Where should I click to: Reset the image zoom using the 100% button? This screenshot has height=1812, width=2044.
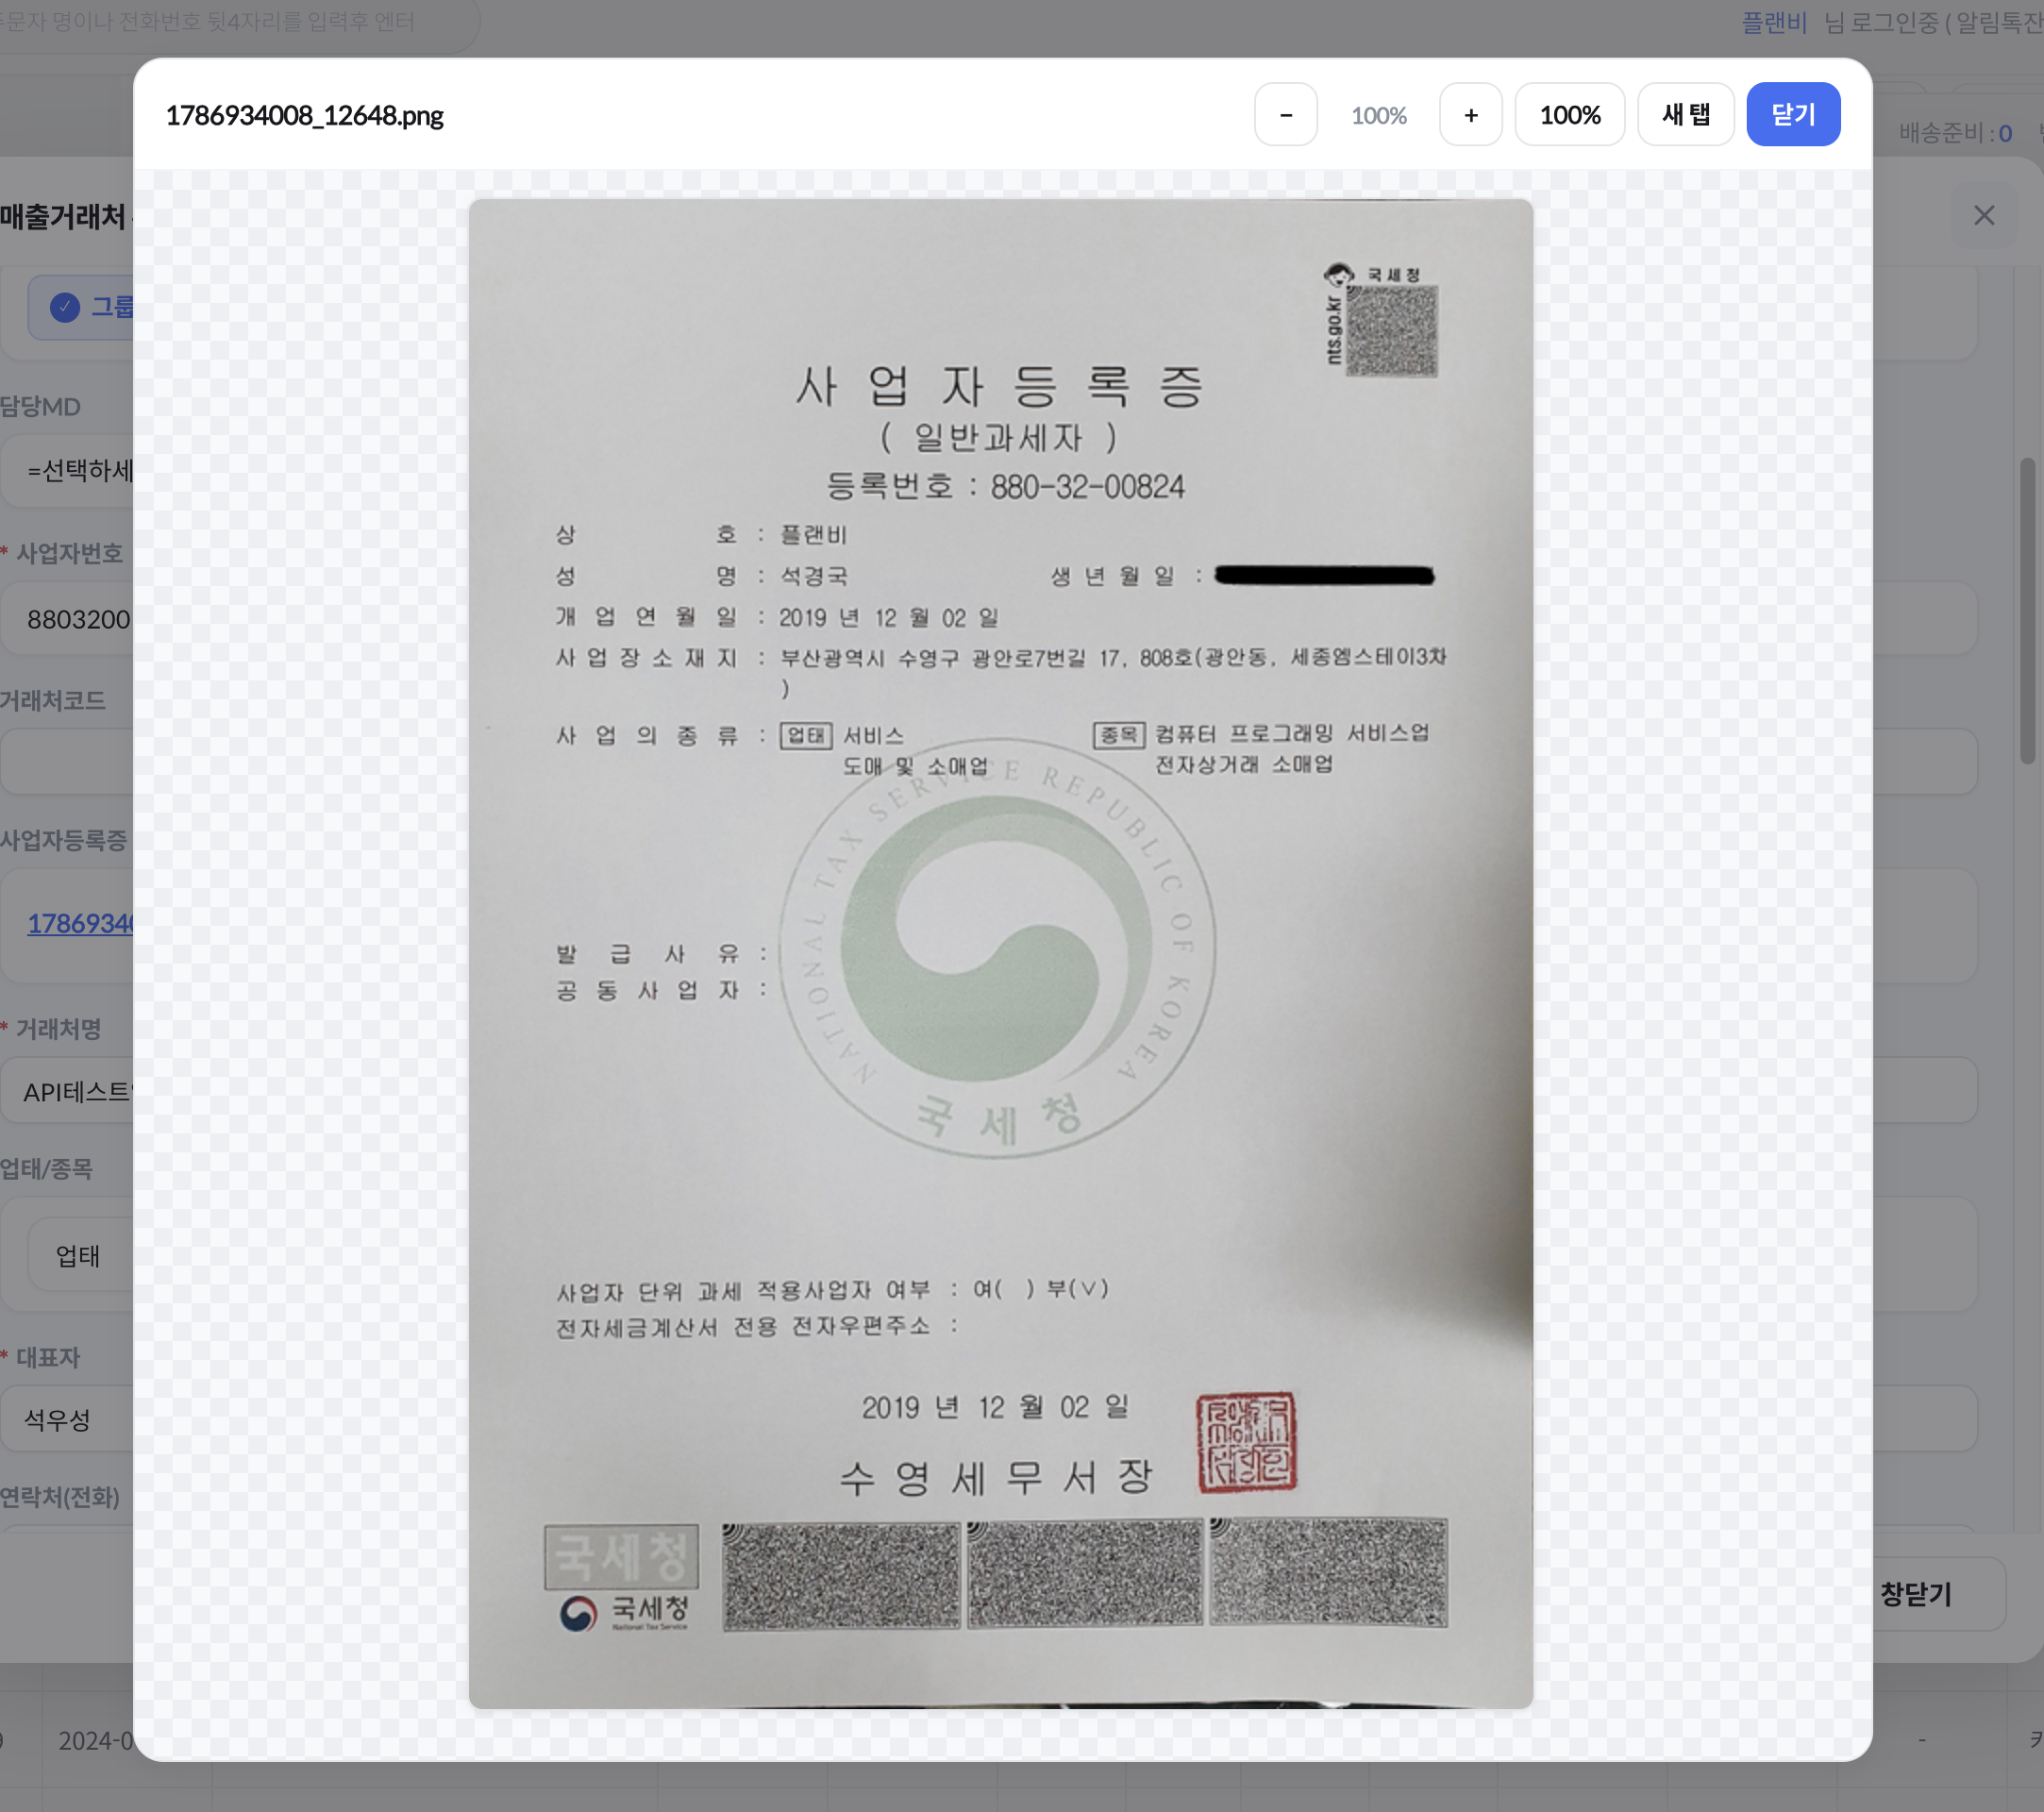[x=1570, y=115]
